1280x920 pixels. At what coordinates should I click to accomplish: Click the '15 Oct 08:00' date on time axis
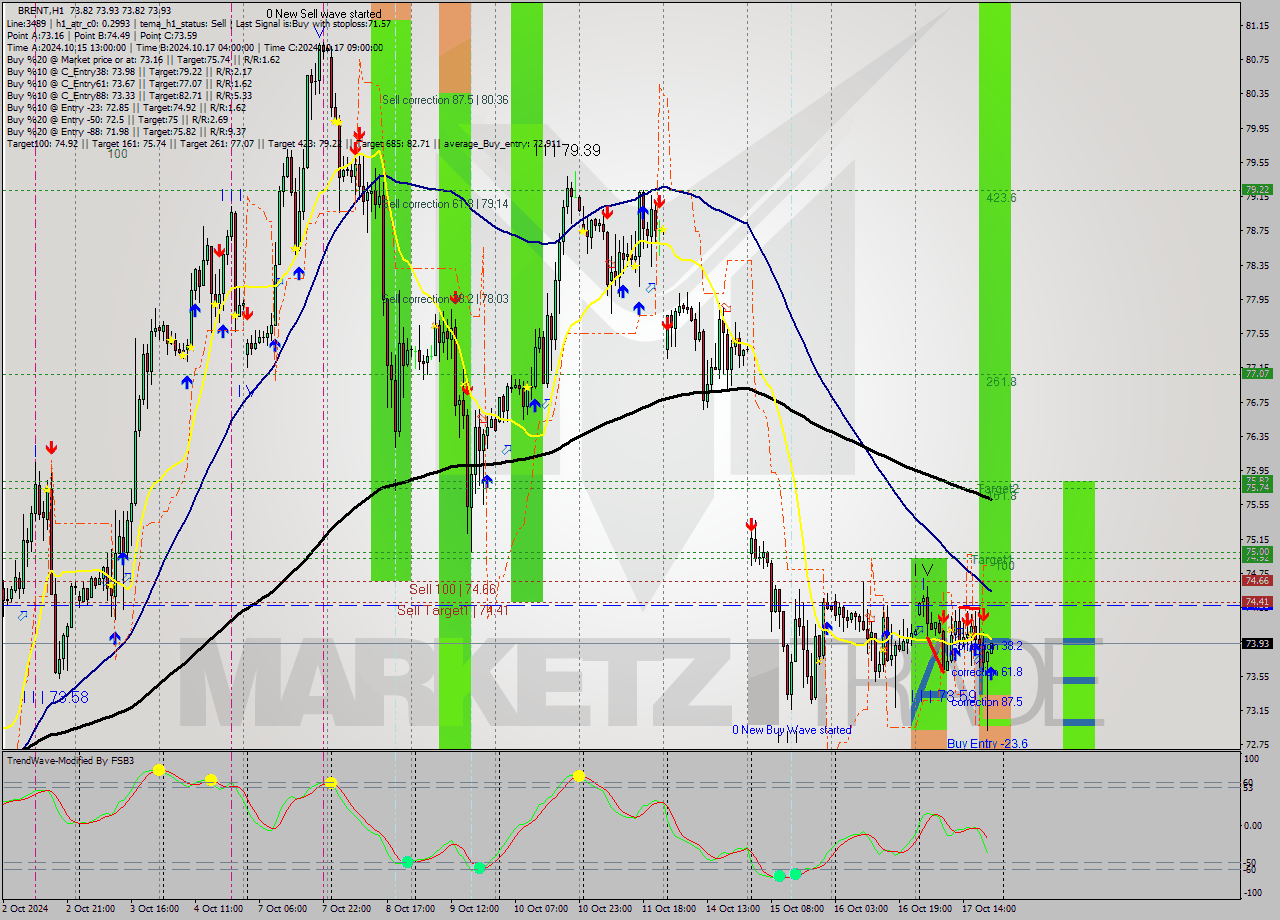[x=797, y=908]
